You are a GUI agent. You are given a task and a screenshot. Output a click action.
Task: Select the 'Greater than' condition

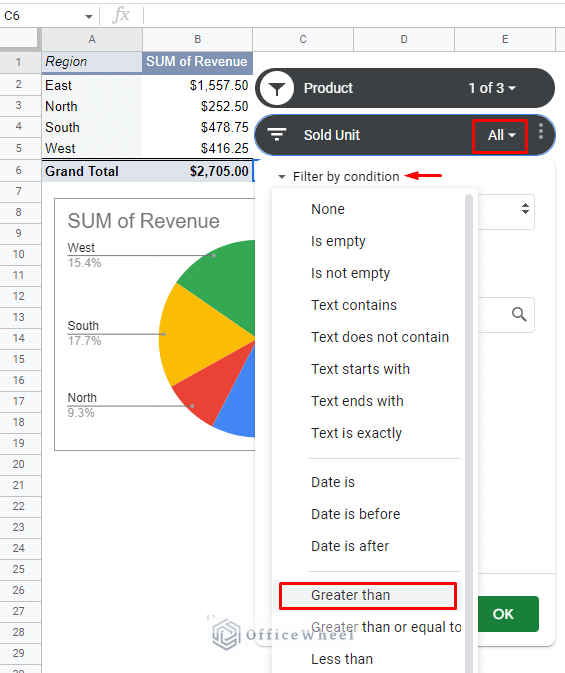tap(368, 595)
